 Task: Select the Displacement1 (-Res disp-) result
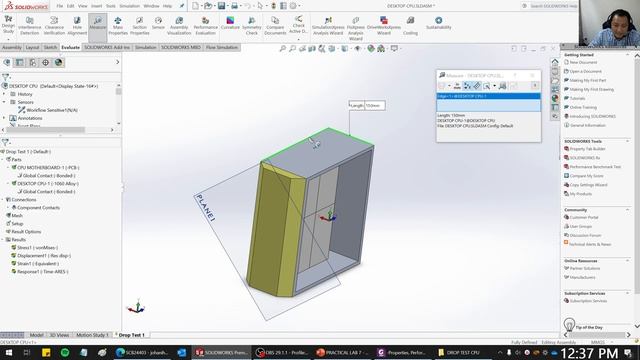point(44,256)
